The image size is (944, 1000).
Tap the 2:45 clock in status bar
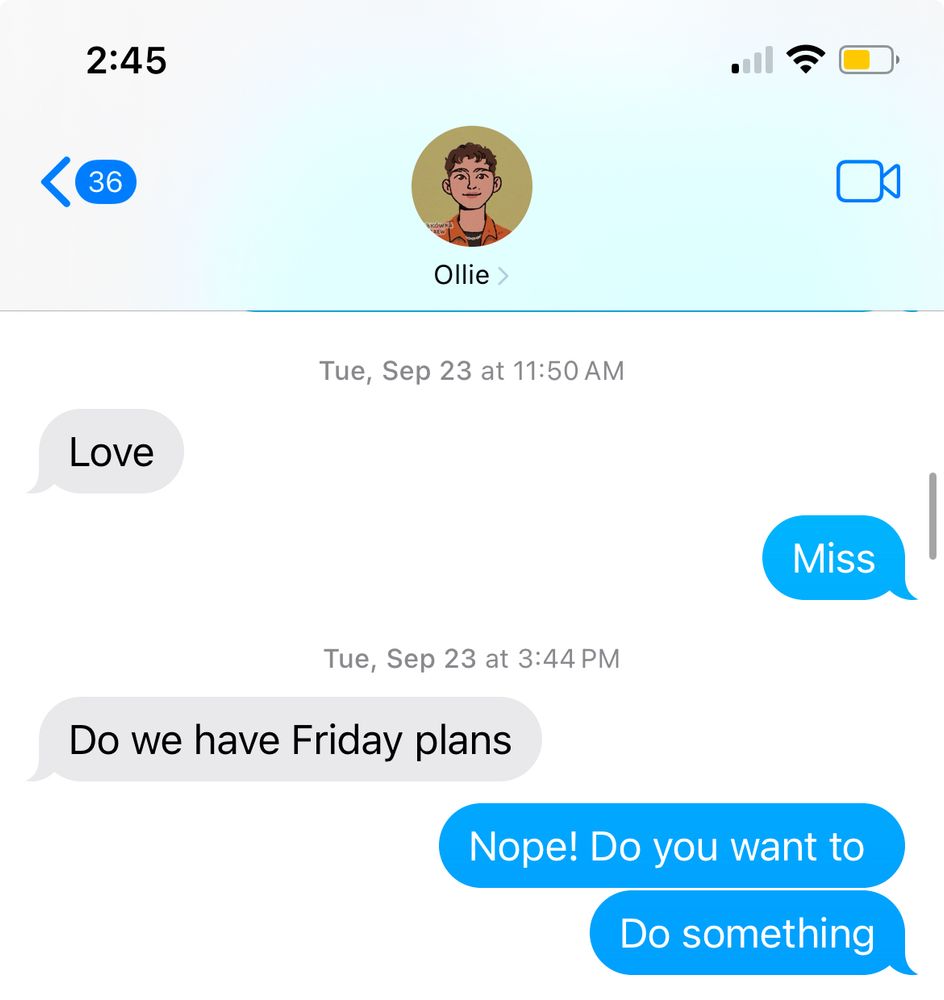(126, 61)
